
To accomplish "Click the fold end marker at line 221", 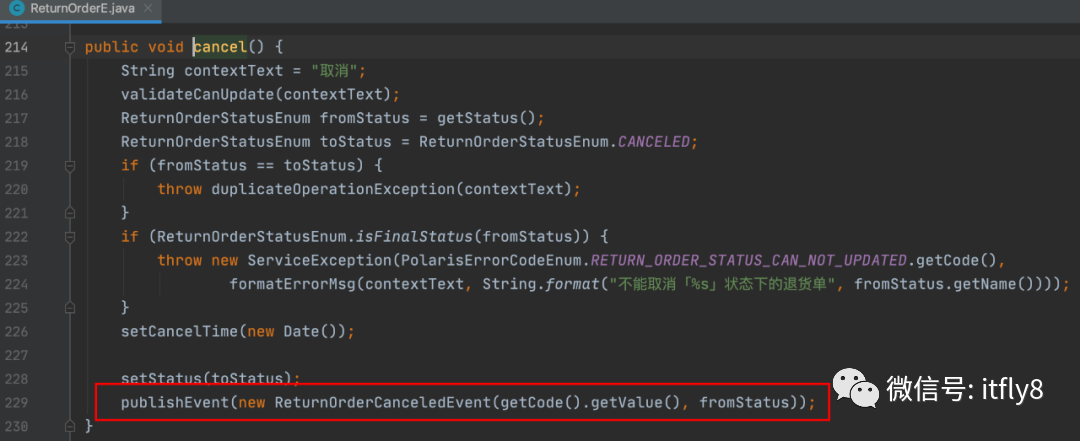I will [x=70, y=212].
